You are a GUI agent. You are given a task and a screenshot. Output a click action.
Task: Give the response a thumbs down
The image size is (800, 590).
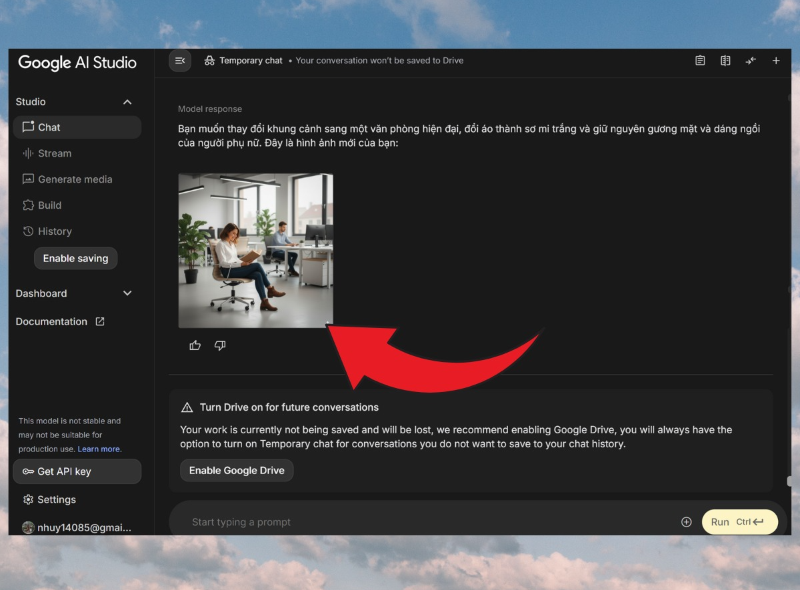[x=220, y=346]
